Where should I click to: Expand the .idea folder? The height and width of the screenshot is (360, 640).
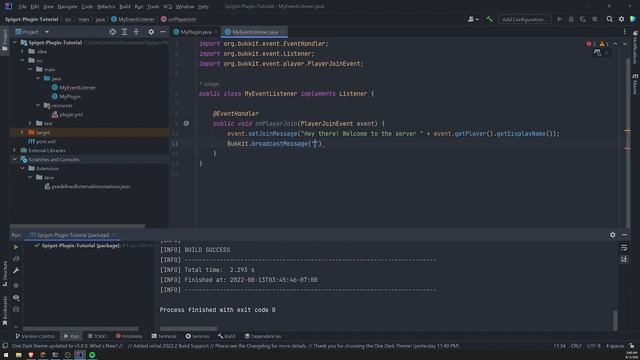click(x=22, y=51)
